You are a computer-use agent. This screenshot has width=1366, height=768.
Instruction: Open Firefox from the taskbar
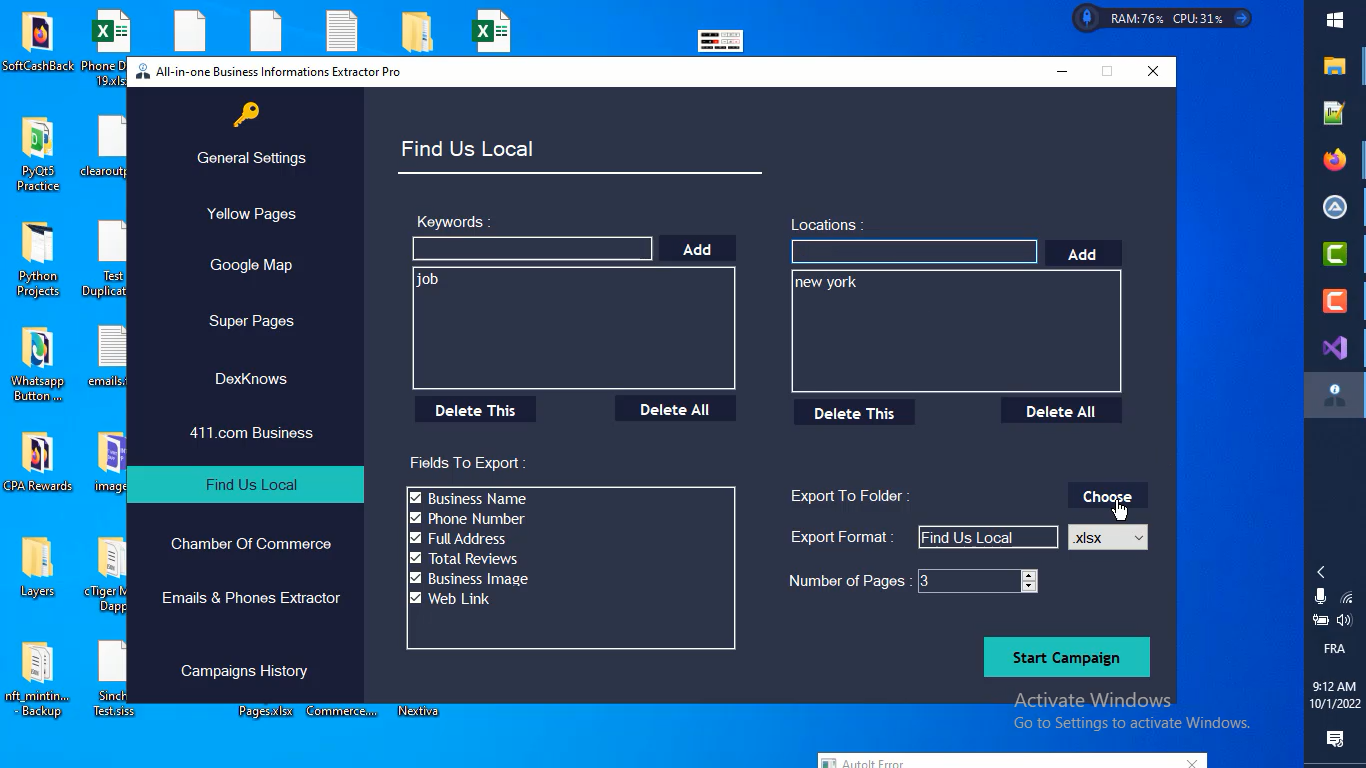click(x=1335, y=160)
